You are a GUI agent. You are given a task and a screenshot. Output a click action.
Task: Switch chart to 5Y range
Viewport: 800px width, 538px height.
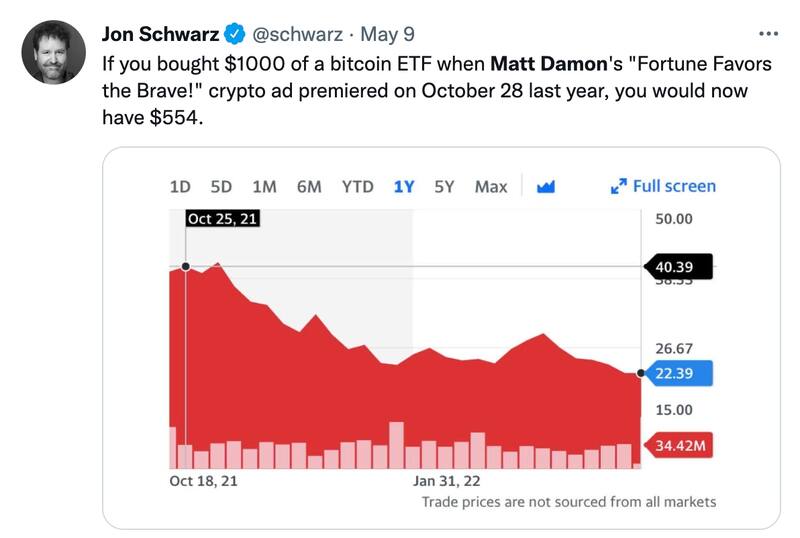coord(444,186)
